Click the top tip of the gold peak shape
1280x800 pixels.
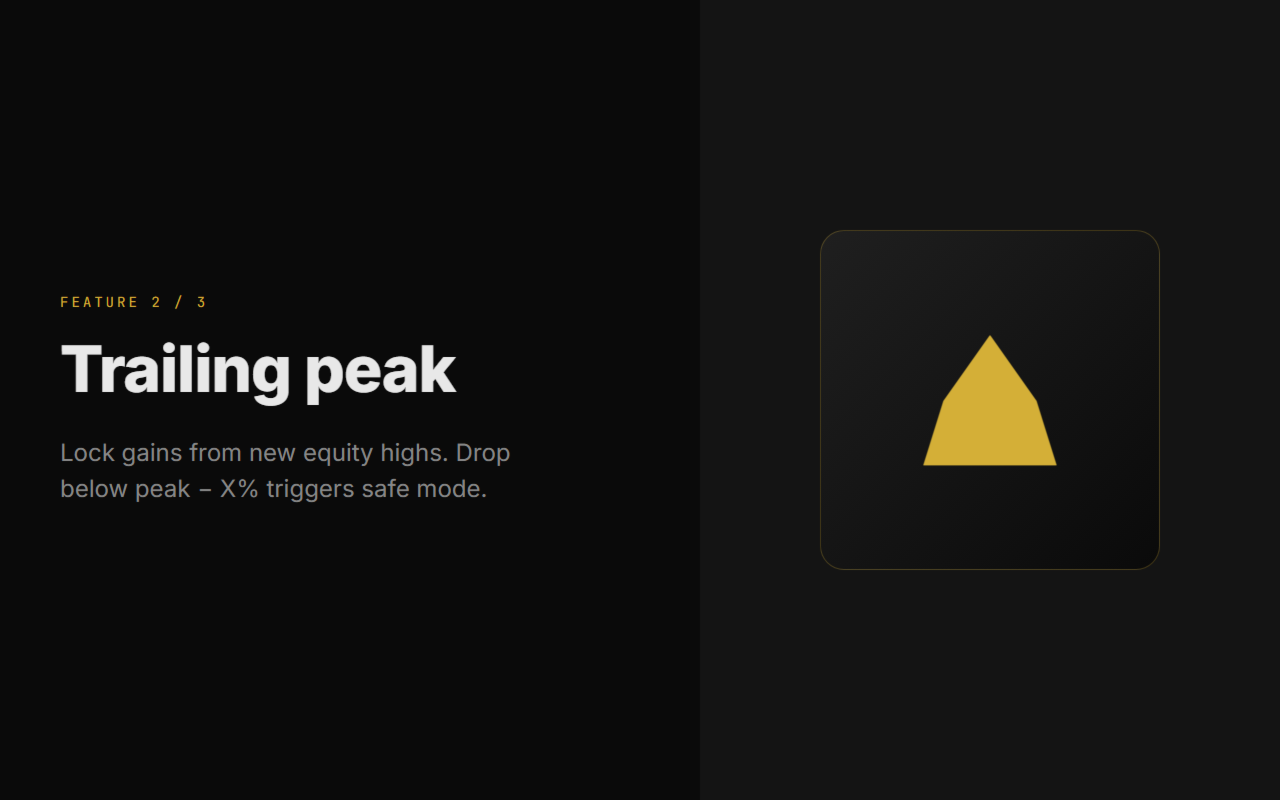click(990, 338)
